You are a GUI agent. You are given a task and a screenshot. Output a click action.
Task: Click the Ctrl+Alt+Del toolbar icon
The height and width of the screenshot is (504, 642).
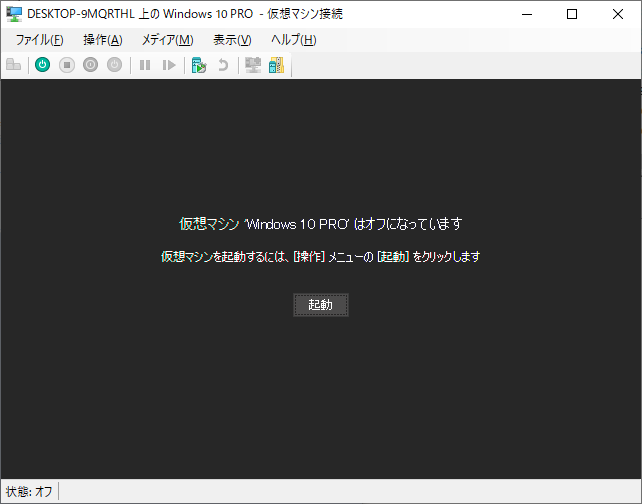(x=14, y=65)
